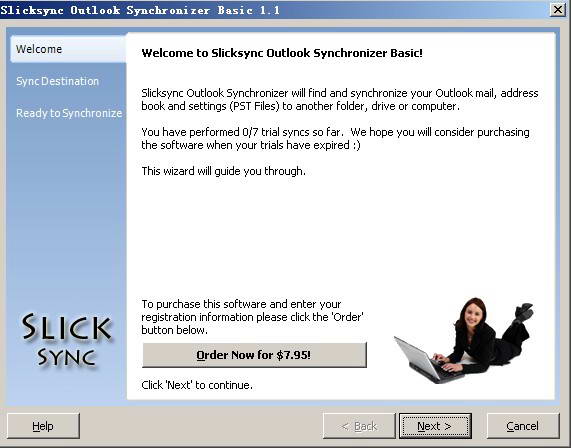Viewport: 571px width, 448px height.
Task: Click the Slick Sync logo
Action: (x=67, y=339)
